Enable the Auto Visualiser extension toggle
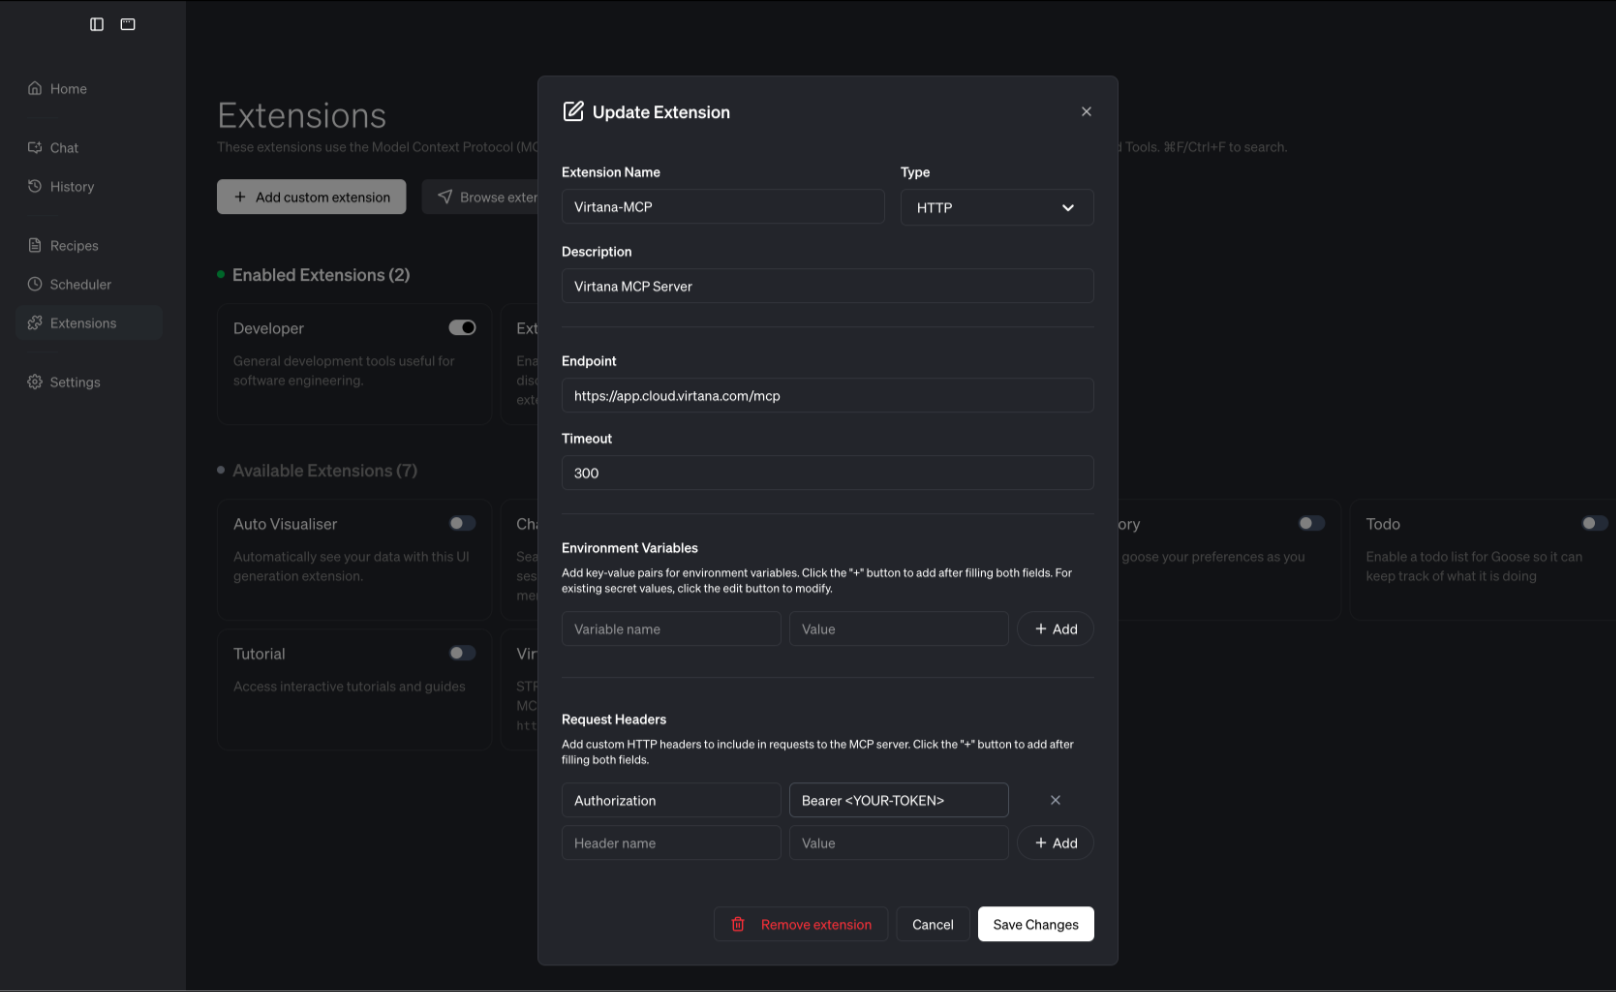Image resolution: width=1616 pixels, height=992 pixels. tap(462, 523)
